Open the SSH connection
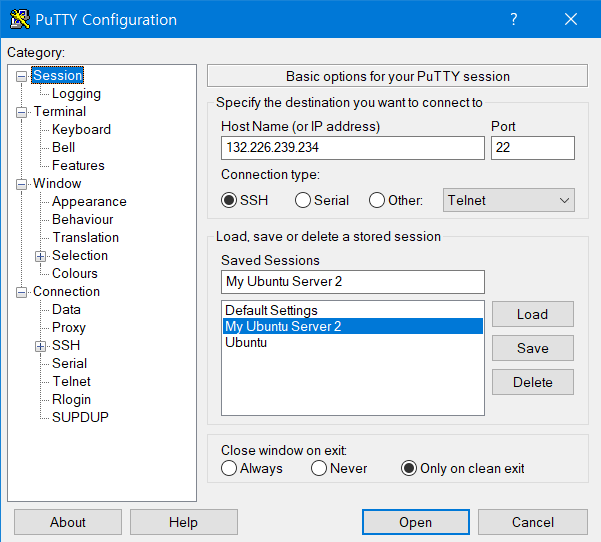The width and height of the screenshot is (601, 542). tap(416, 522)
